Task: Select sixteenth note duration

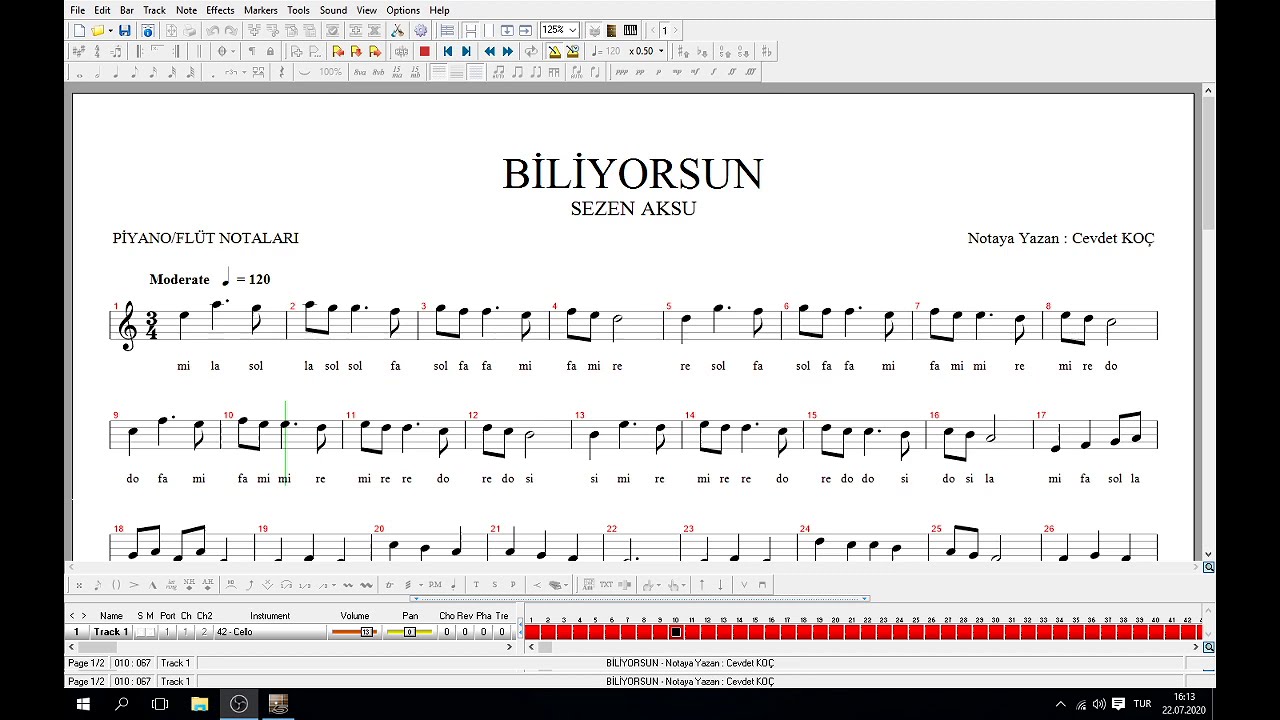Action: point(153,72)
